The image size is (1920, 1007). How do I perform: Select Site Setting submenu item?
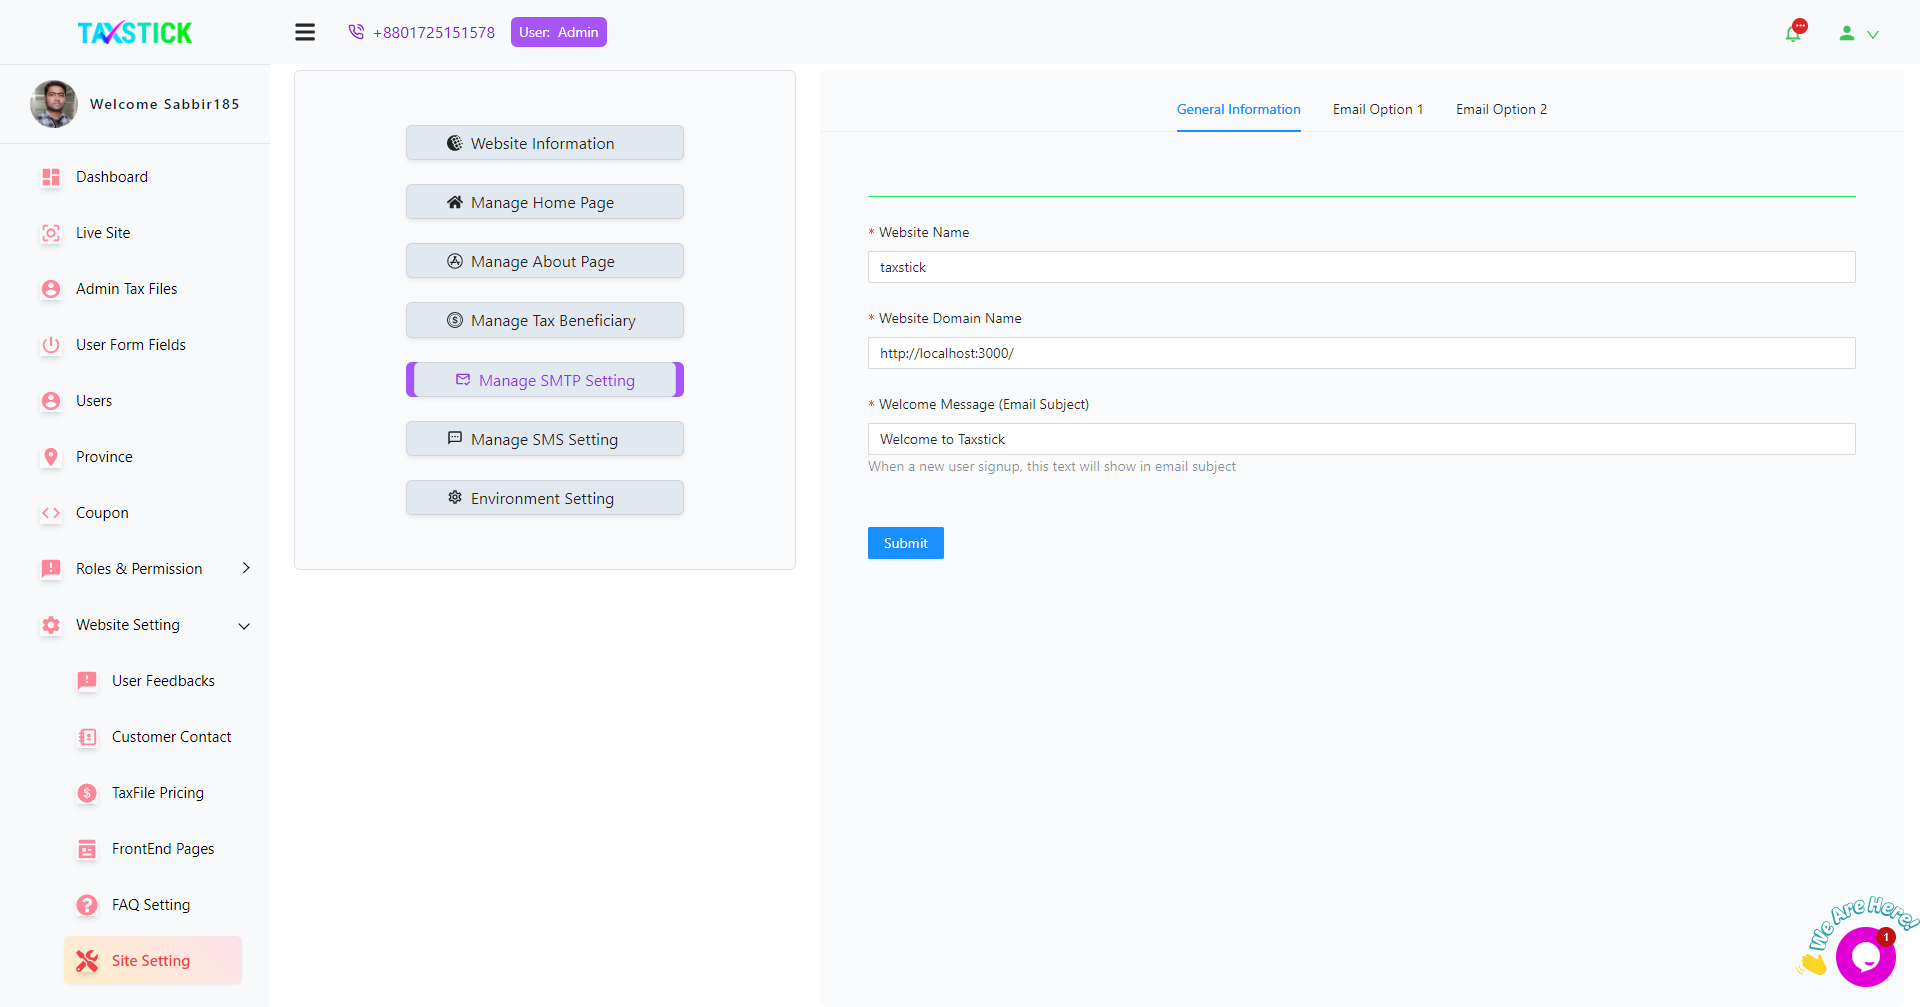[153, 960]
